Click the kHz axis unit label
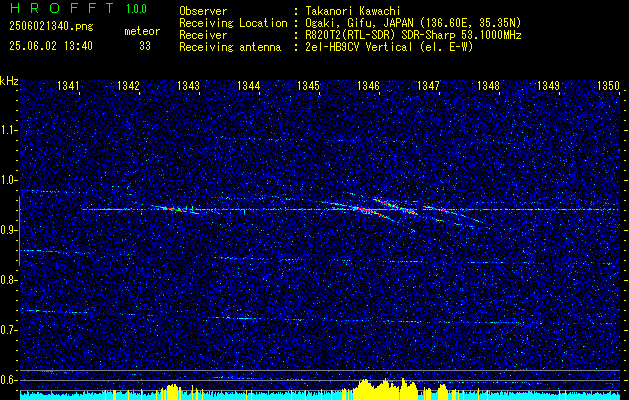The width and height of the screenshot is (629, 400). click(x=9, y=81)
